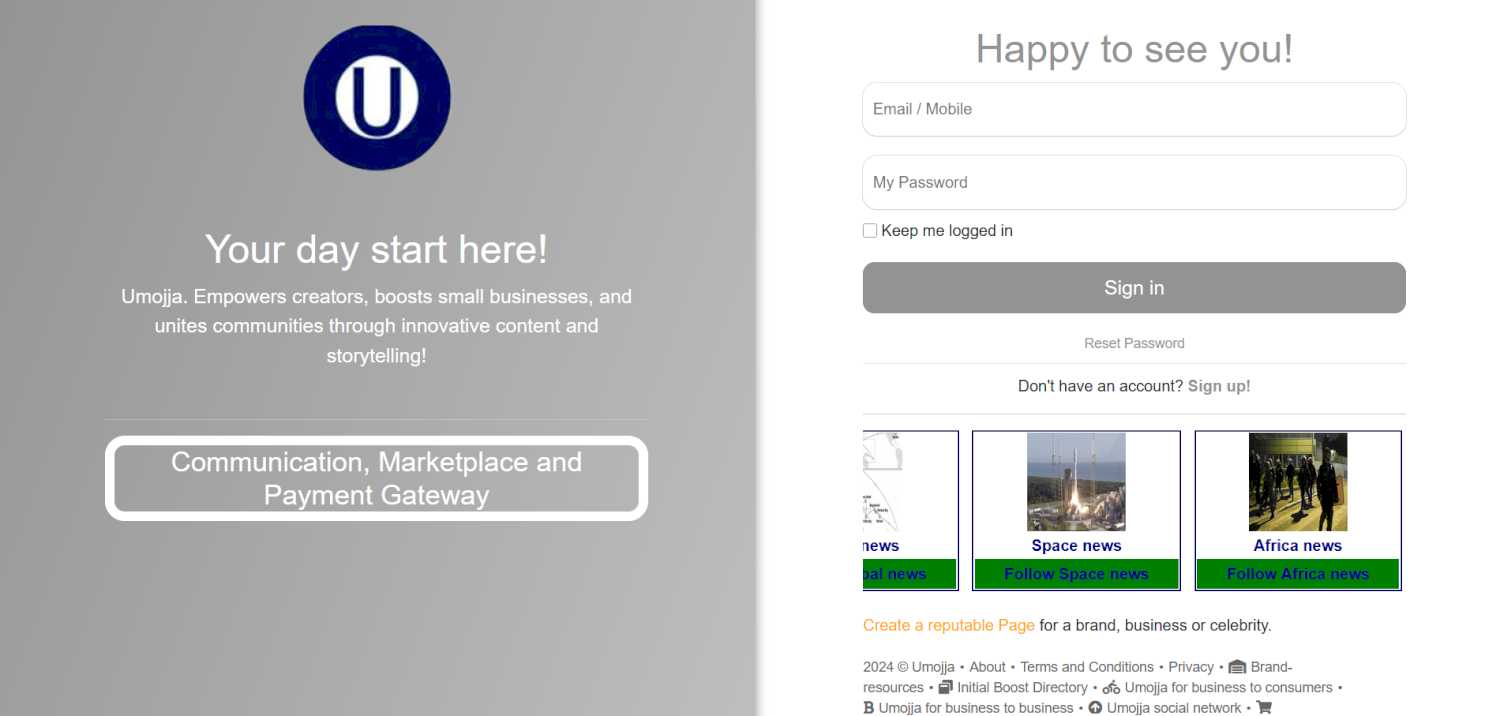
Task: Click the Sign up! link
Action: click(x=1219, y=386)
